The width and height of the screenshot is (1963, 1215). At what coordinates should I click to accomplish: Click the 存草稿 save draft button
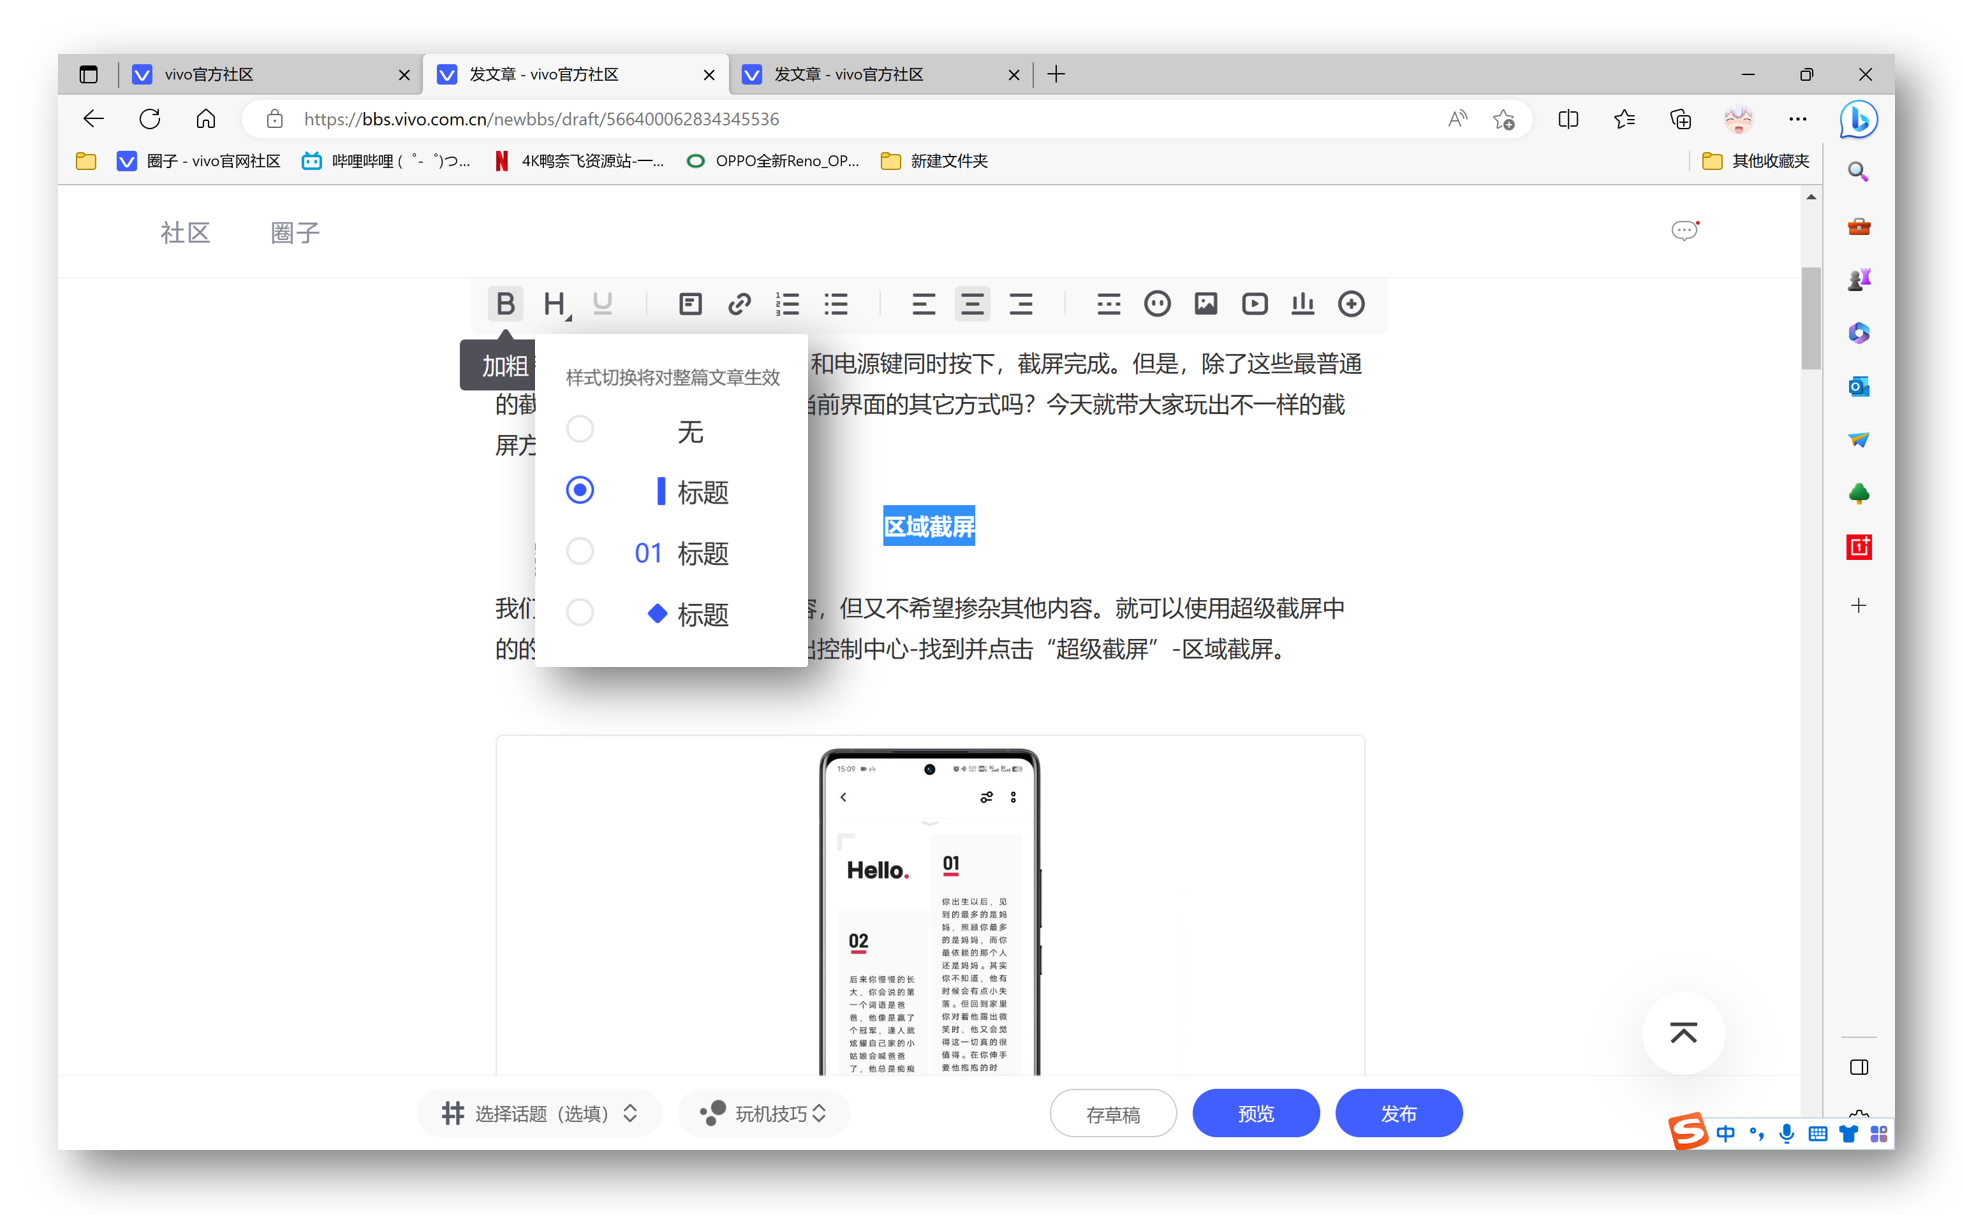click(x=1113, y=1113)
